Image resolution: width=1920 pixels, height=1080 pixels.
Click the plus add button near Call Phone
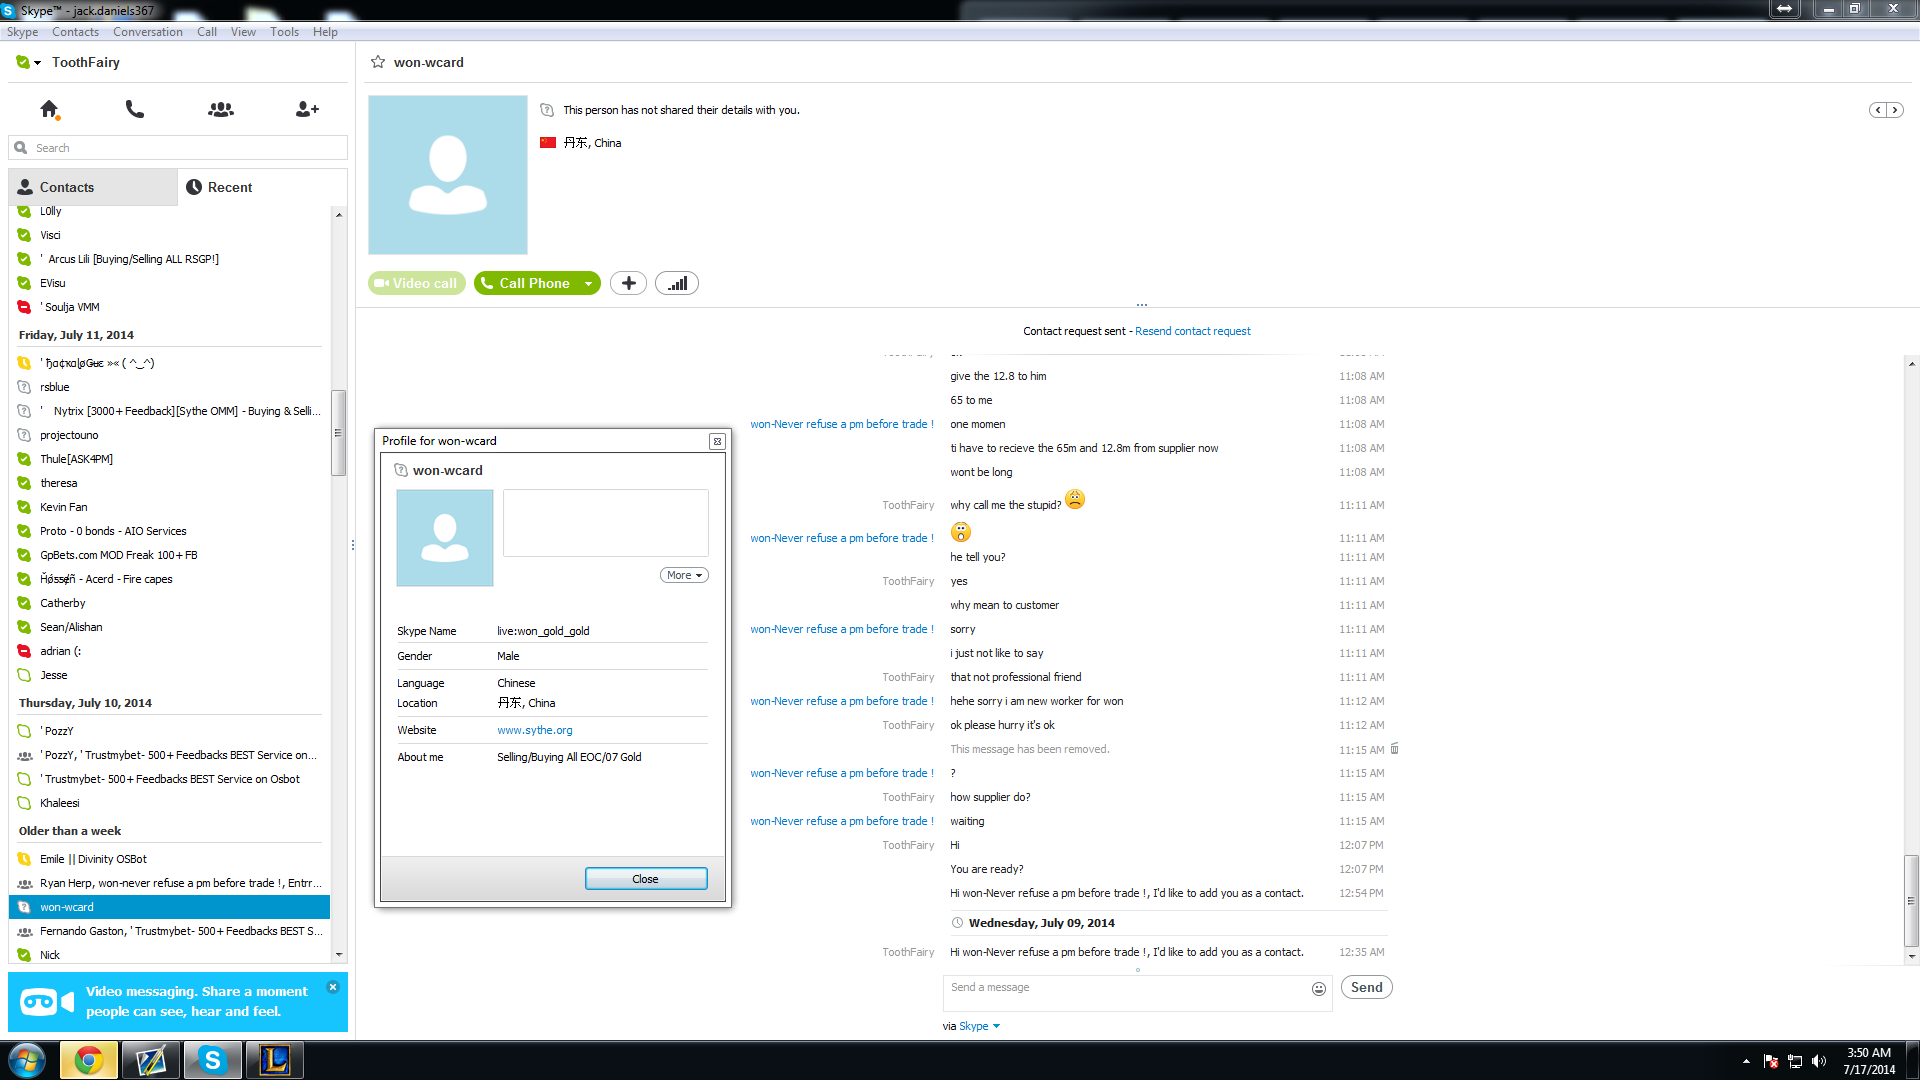628,284
